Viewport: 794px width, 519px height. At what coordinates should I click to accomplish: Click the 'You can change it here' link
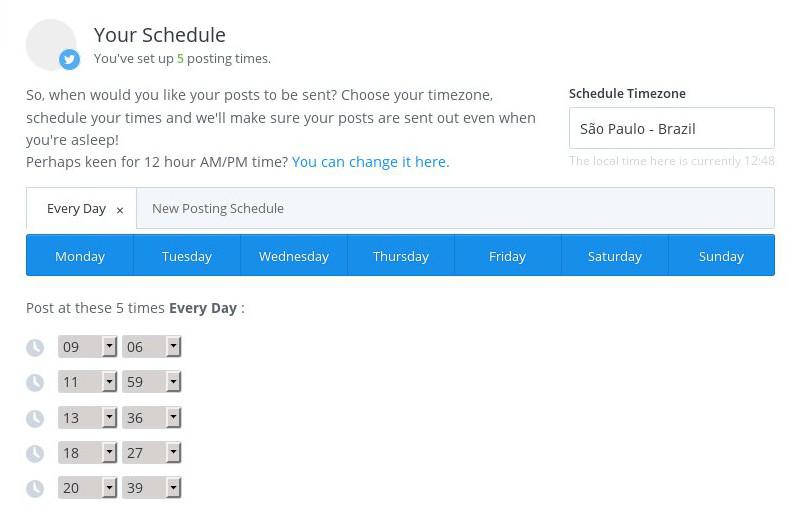click(x=370, y=162)
